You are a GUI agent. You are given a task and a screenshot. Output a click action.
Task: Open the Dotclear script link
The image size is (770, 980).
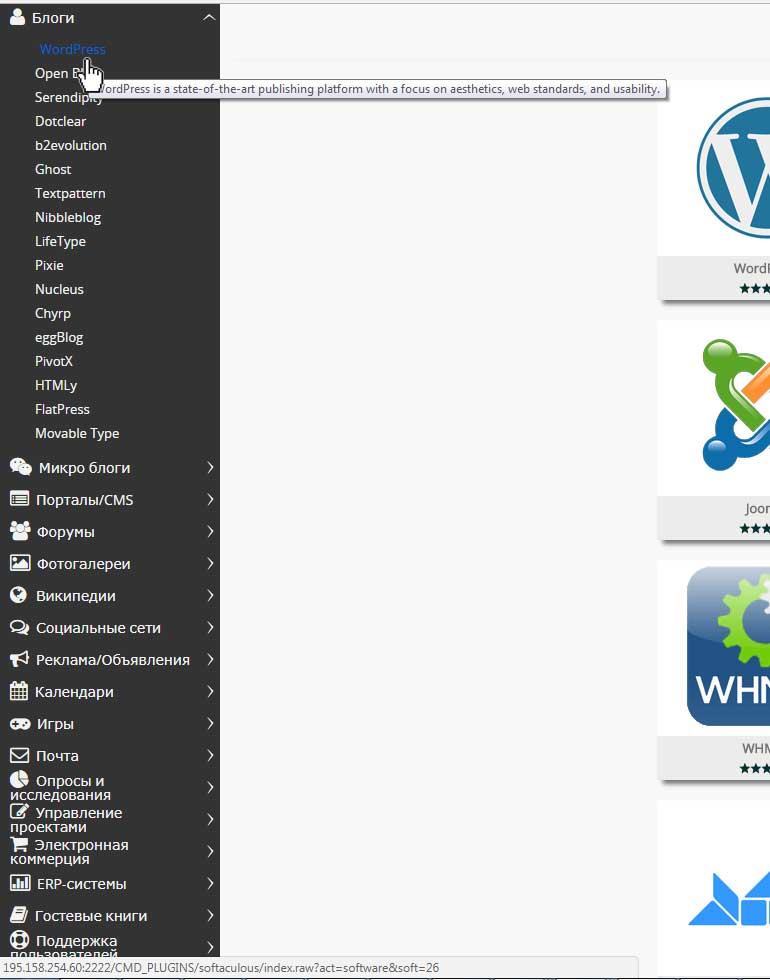click(x=60, y=121)
